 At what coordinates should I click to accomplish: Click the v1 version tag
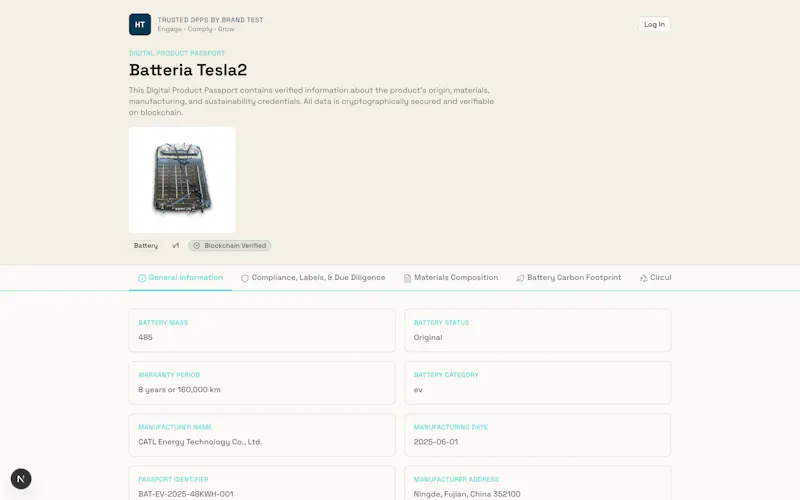click(x=176, y=245)
